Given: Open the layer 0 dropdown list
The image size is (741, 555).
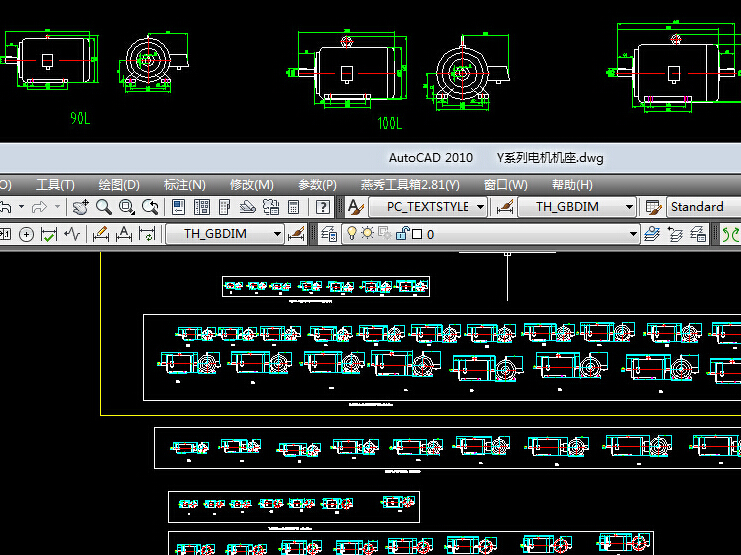Looking at the screenshot, I should click(632, 234).
